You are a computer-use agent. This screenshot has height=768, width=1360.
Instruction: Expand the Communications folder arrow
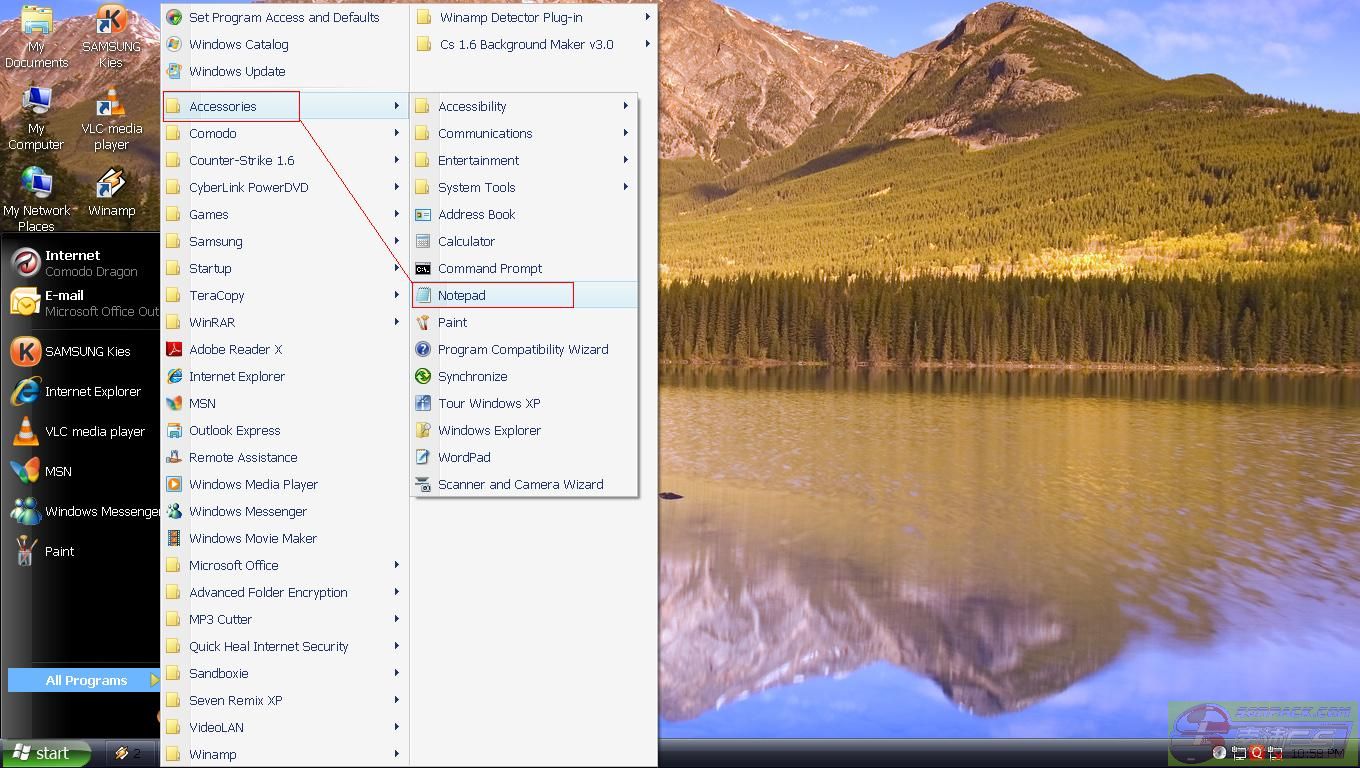[x=626, y=133]
